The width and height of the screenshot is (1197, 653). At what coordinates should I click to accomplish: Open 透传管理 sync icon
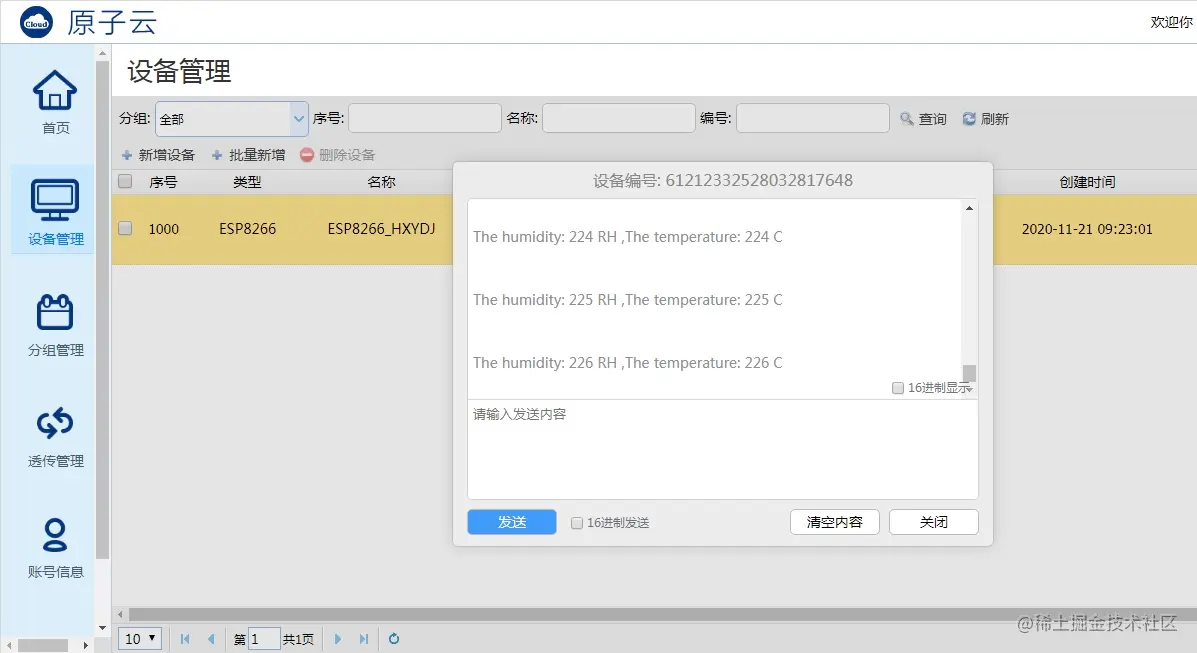[55, 423]
